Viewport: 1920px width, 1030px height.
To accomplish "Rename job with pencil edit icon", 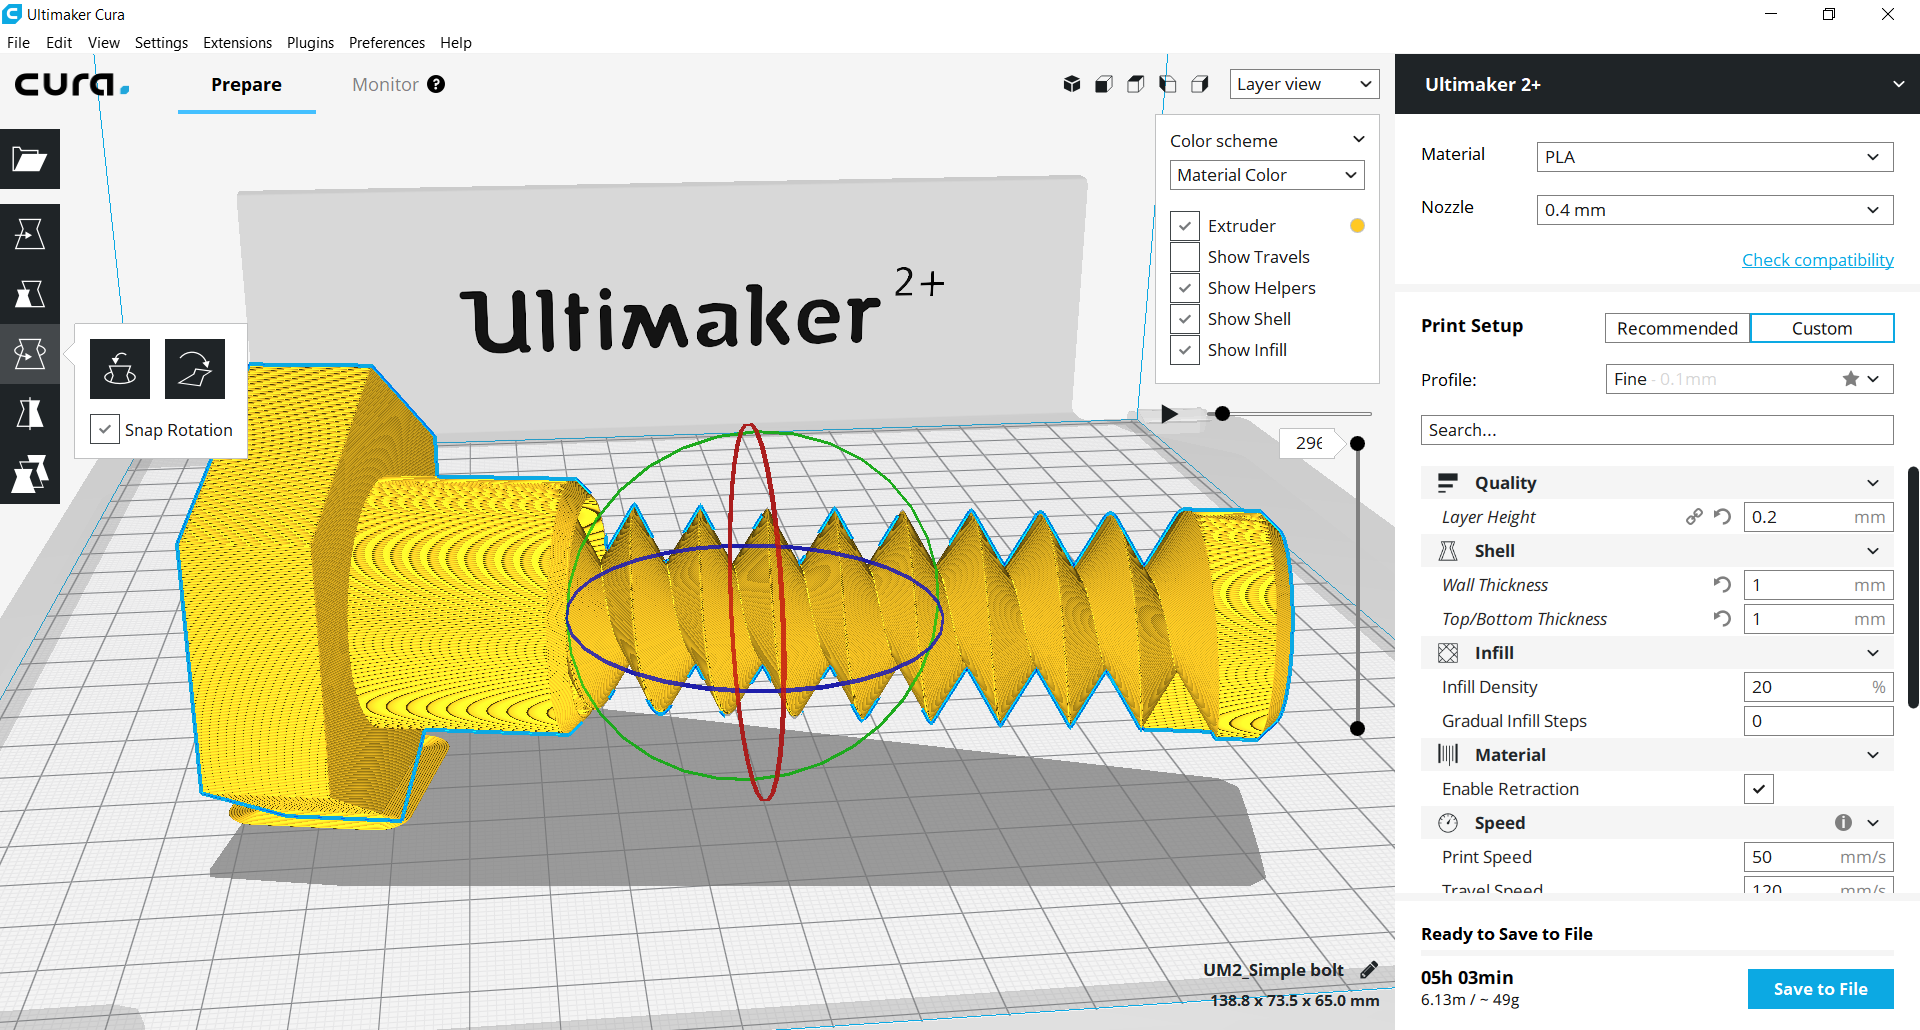I will (1369, 969).
